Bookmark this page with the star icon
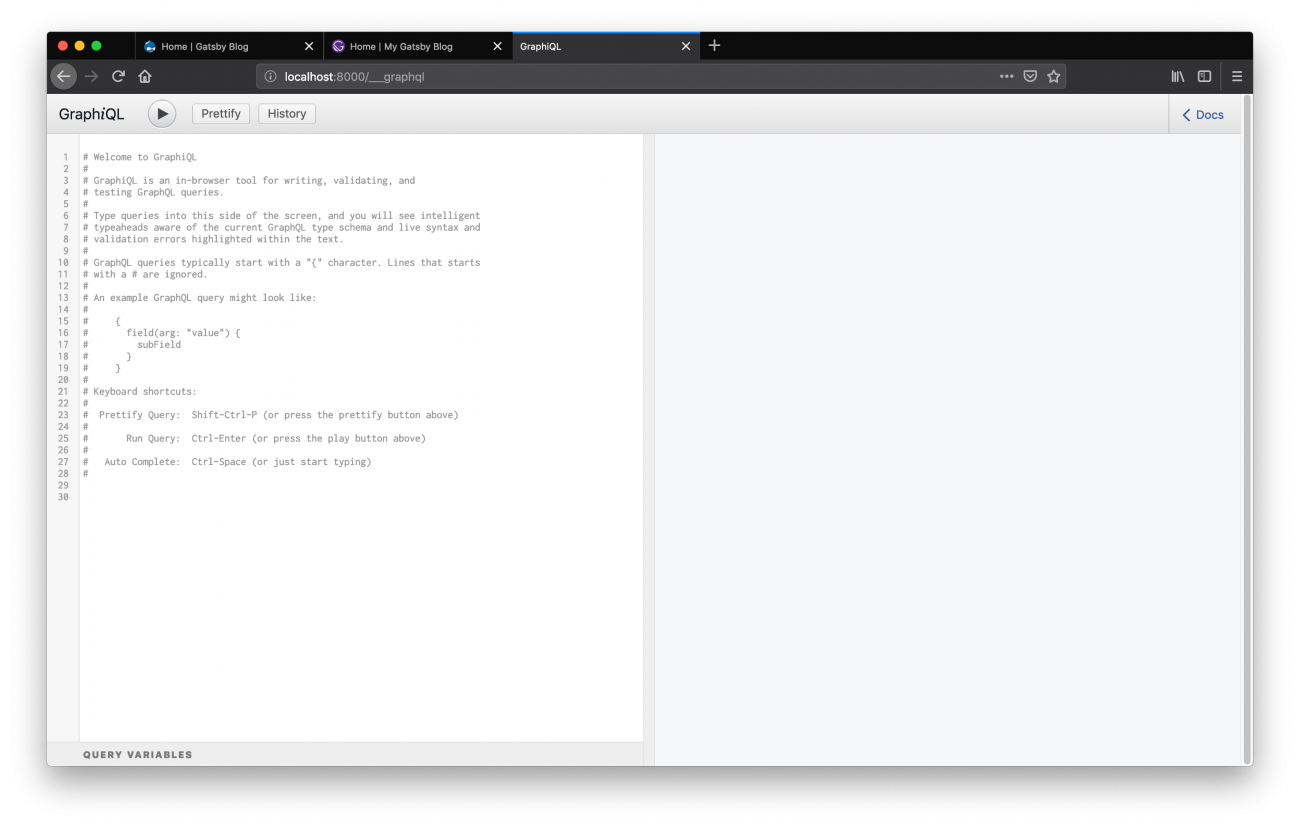This screenshot has width=1300, height=828. point(1053,76)
